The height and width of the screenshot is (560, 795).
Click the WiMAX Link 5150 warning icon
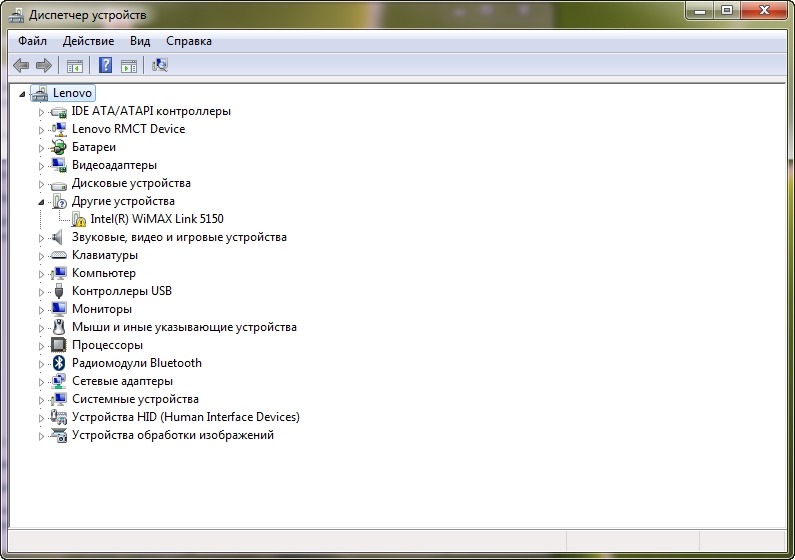pos(79,219)
